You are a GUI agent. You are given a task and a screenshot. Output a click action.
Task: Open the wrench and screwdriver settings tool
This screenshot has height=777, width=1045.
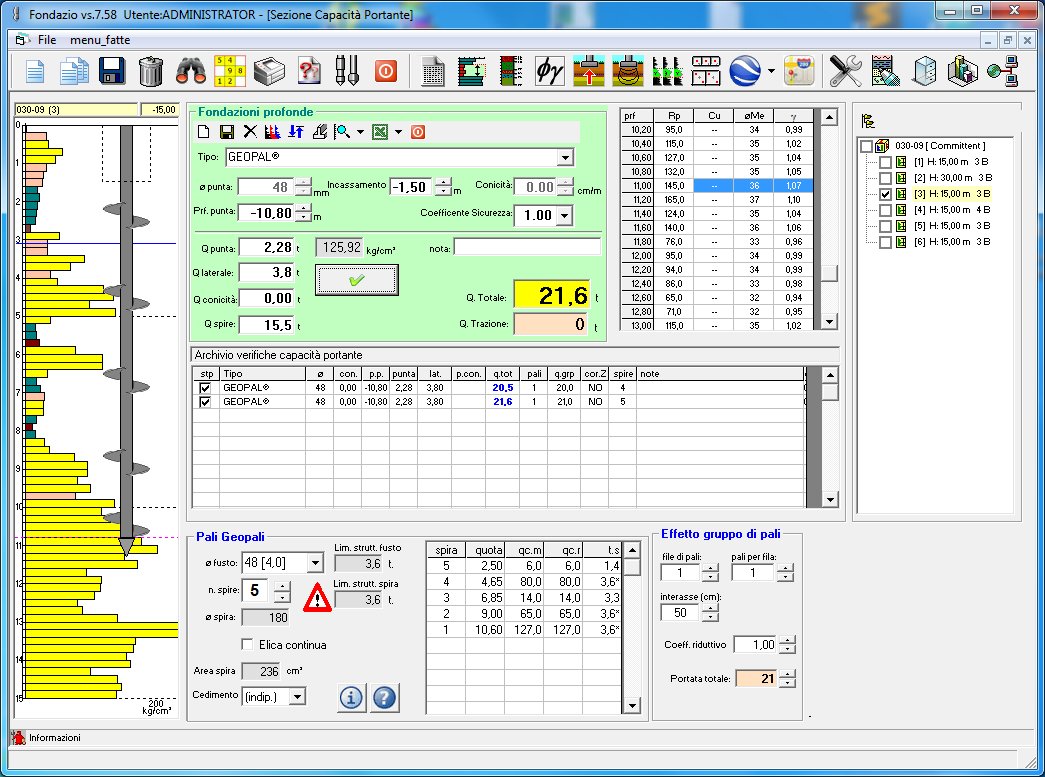click(x=845, y=71)
